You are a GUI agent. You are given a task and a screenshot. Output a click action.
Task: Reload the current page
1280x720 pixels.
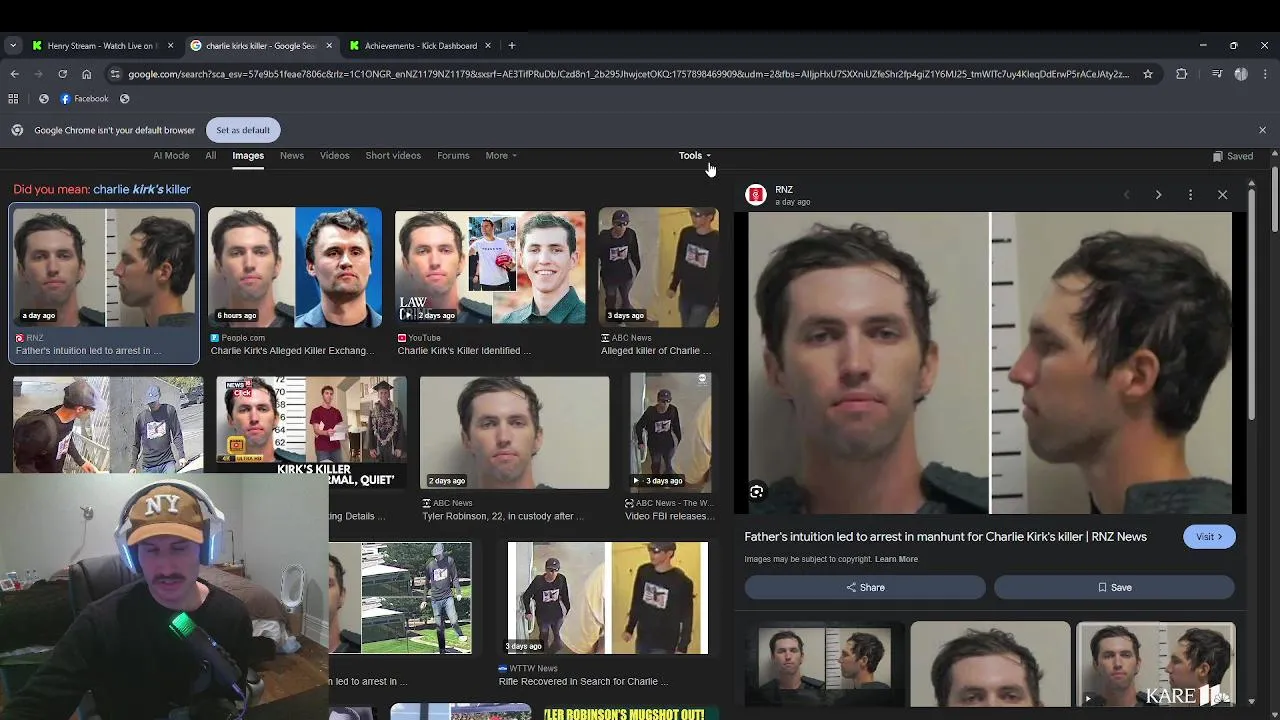[x=62, y=74]
